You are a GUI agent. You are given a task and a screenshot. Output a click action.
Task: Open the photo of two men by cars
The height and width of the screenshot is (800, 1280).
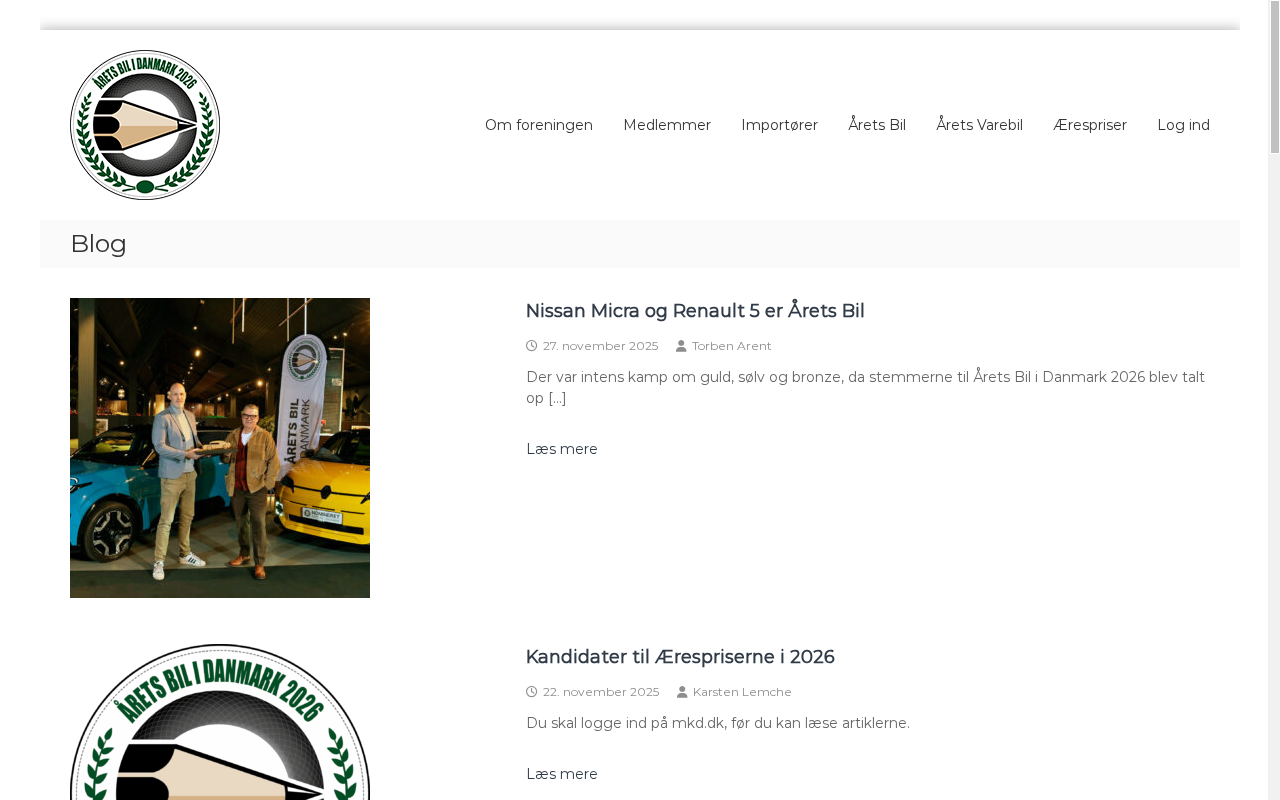[220, 448]
